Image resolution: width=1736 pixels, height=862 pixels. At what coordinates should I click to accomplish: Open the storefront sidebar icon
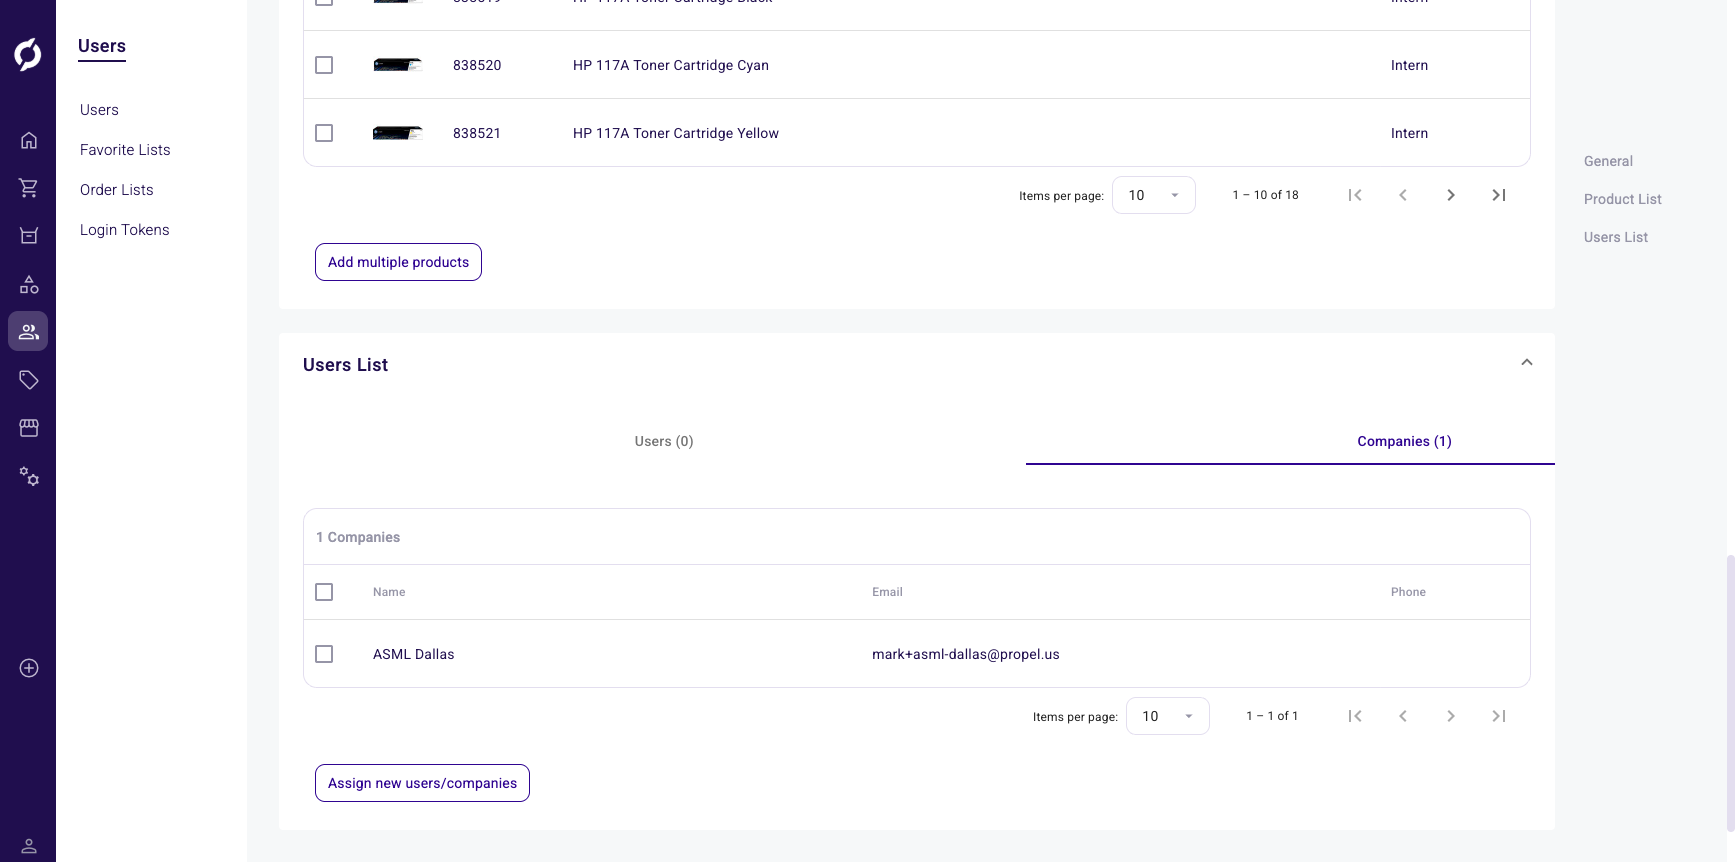click(x=29, y=428)
